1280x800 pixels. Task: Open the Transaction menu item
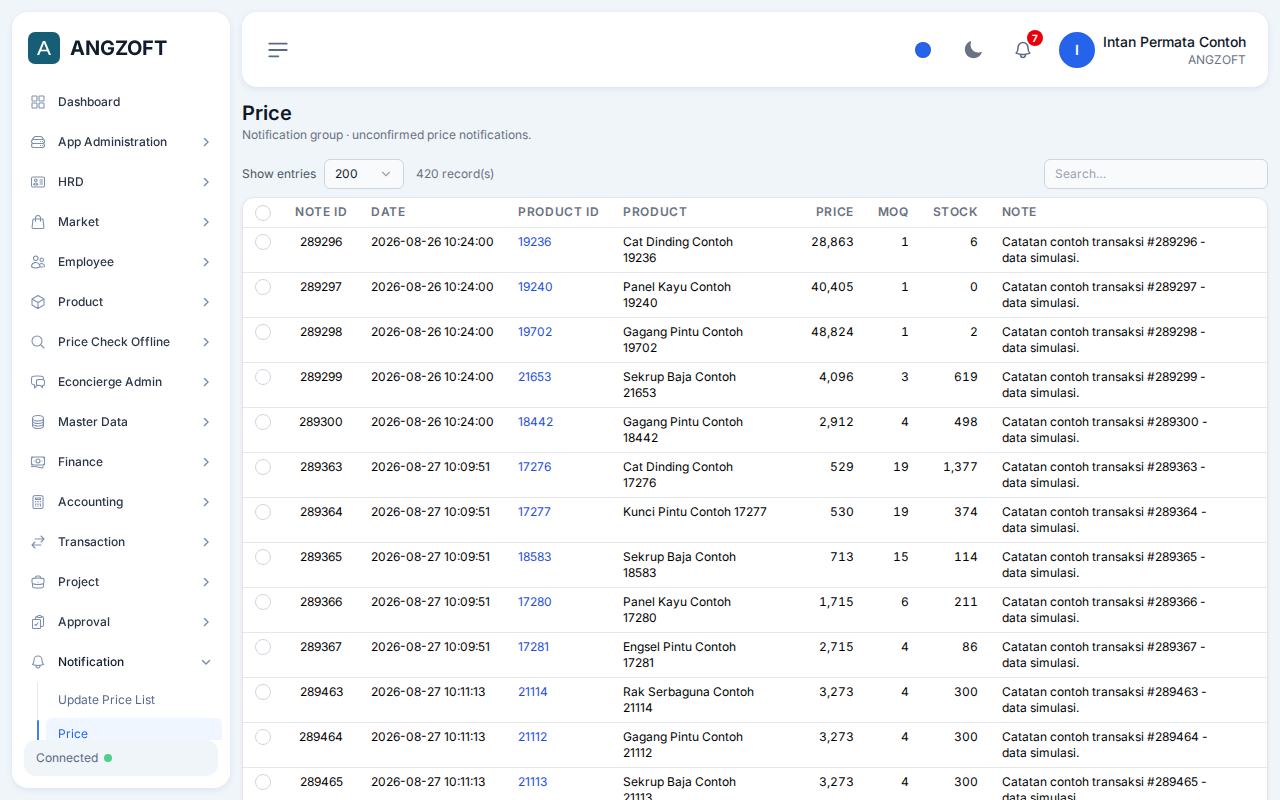click(x=121, y=542)
